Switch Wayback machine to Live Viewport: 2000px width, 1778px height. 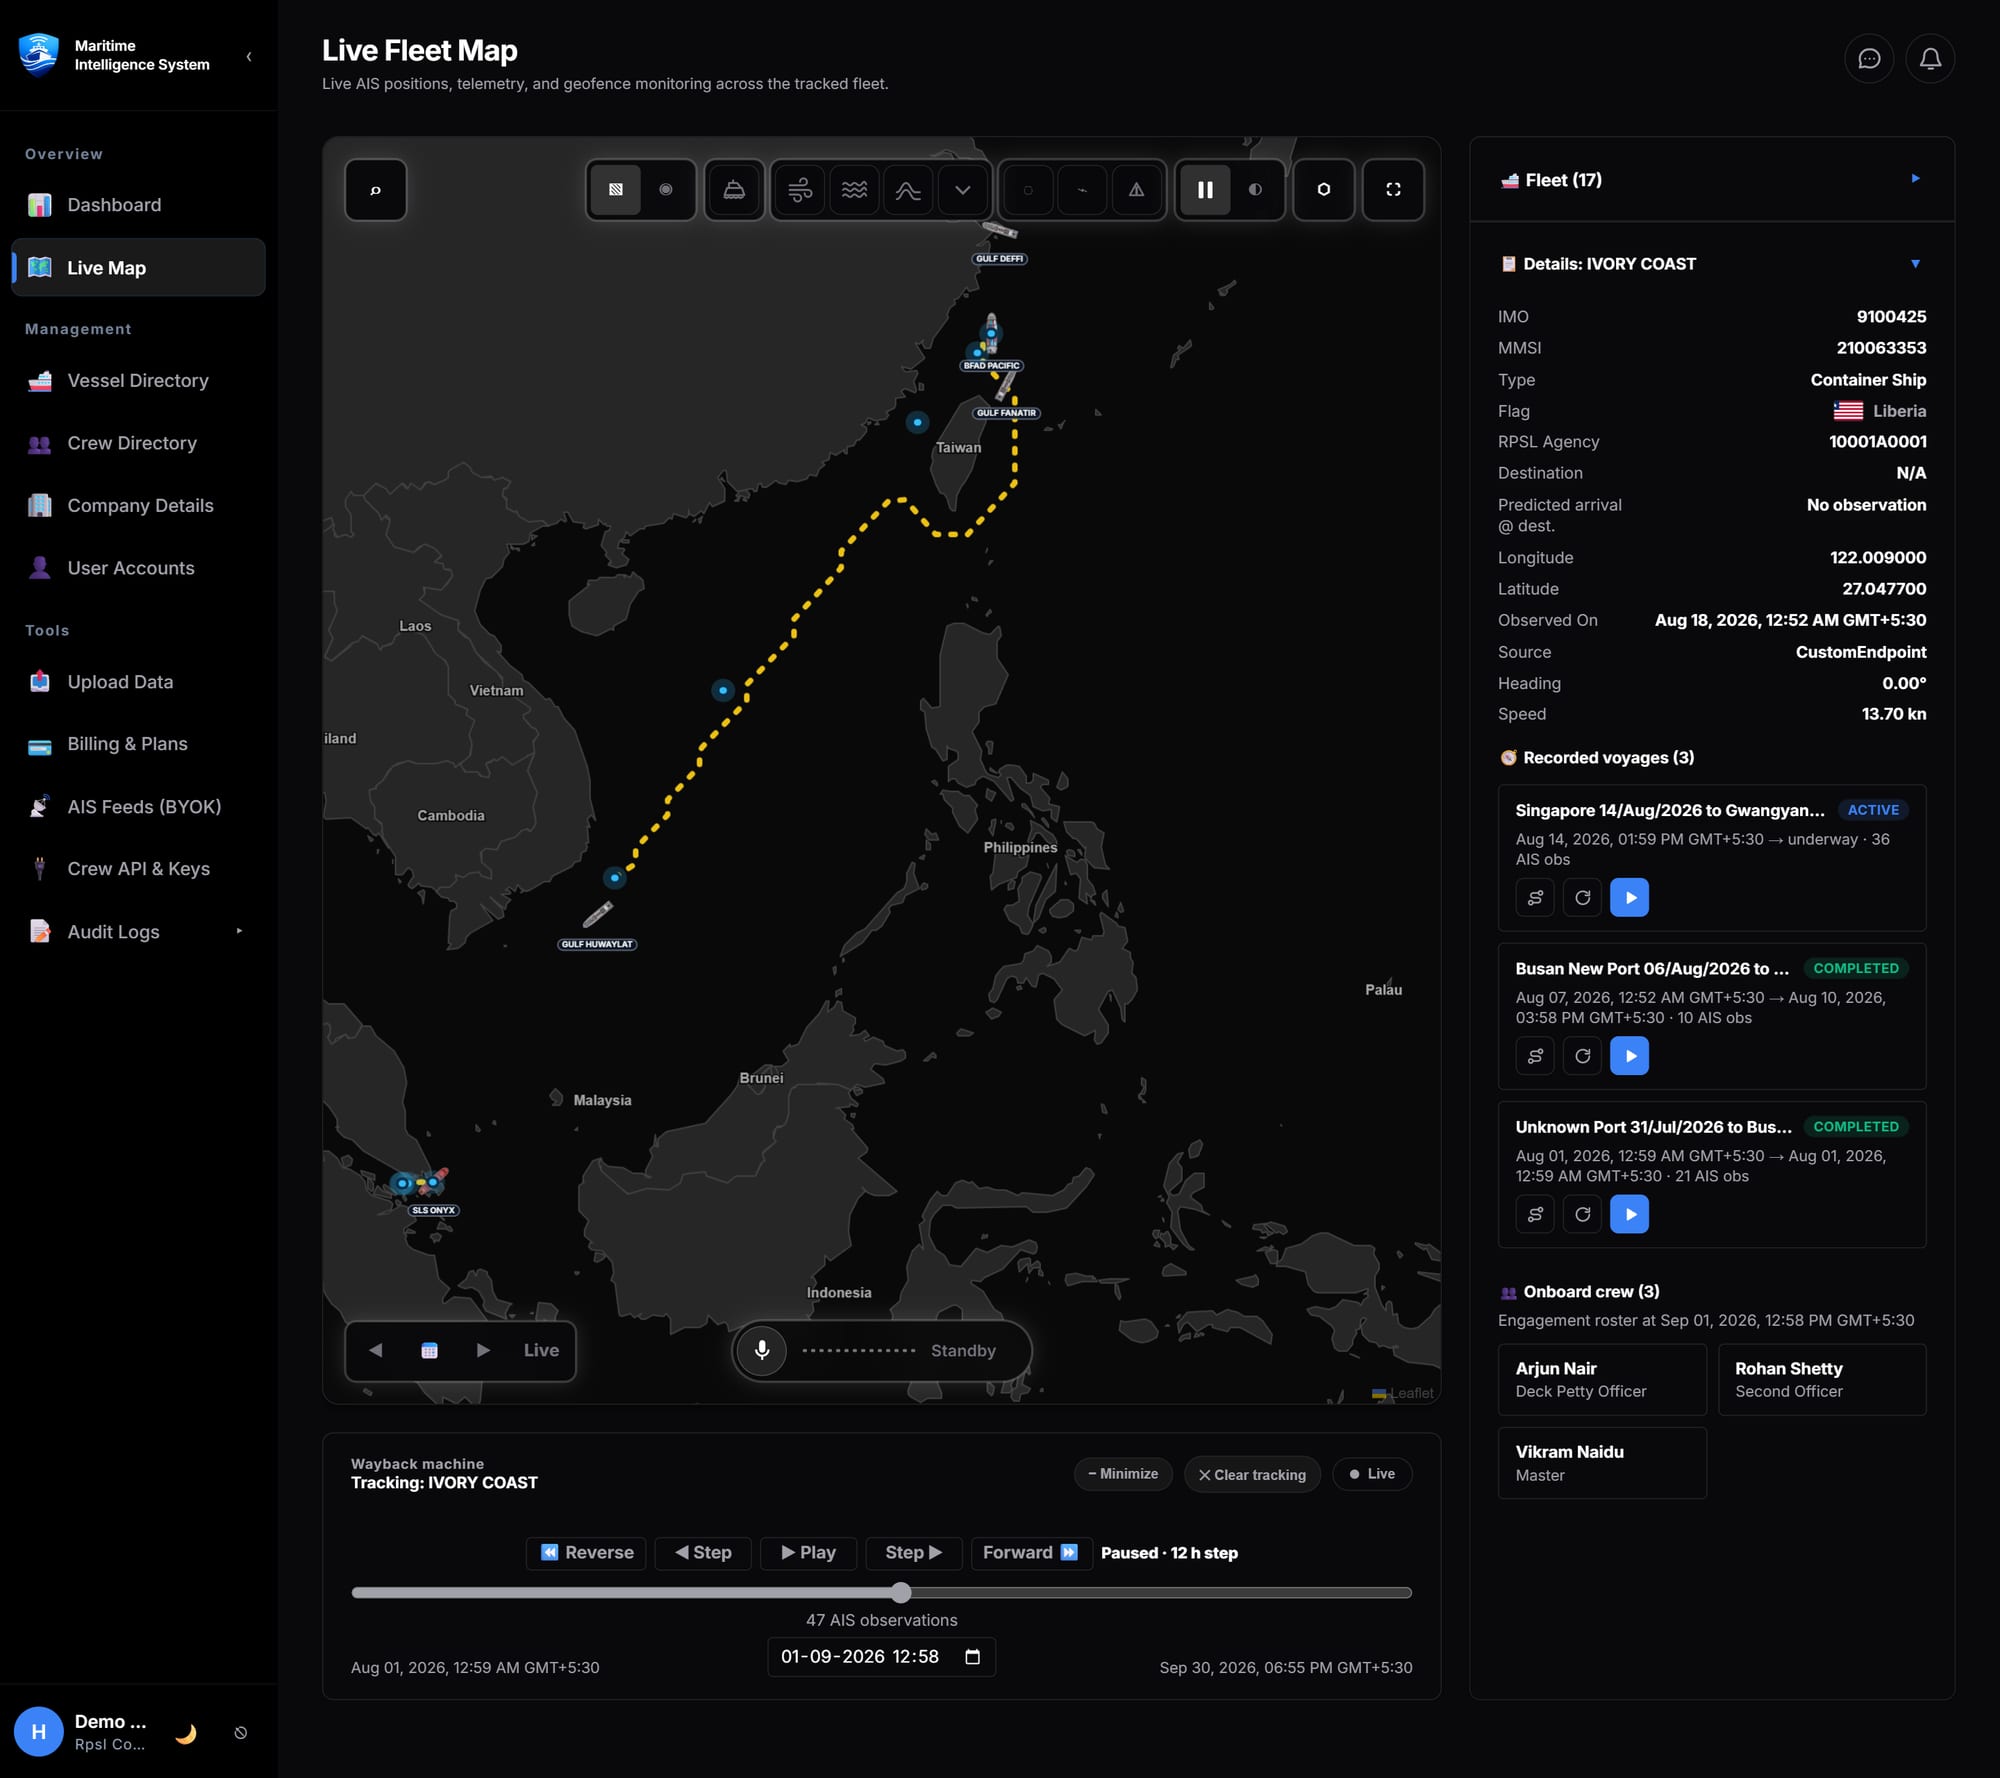click(1372, 1474)
